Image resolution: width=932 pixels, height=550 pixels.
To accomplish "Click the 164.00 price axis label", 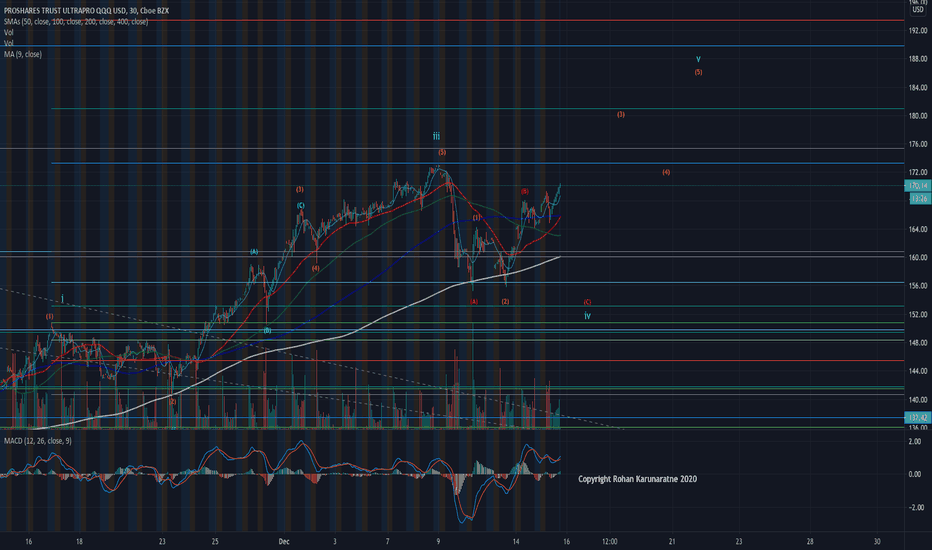I will pyautogui.click(x=918, y=229).
